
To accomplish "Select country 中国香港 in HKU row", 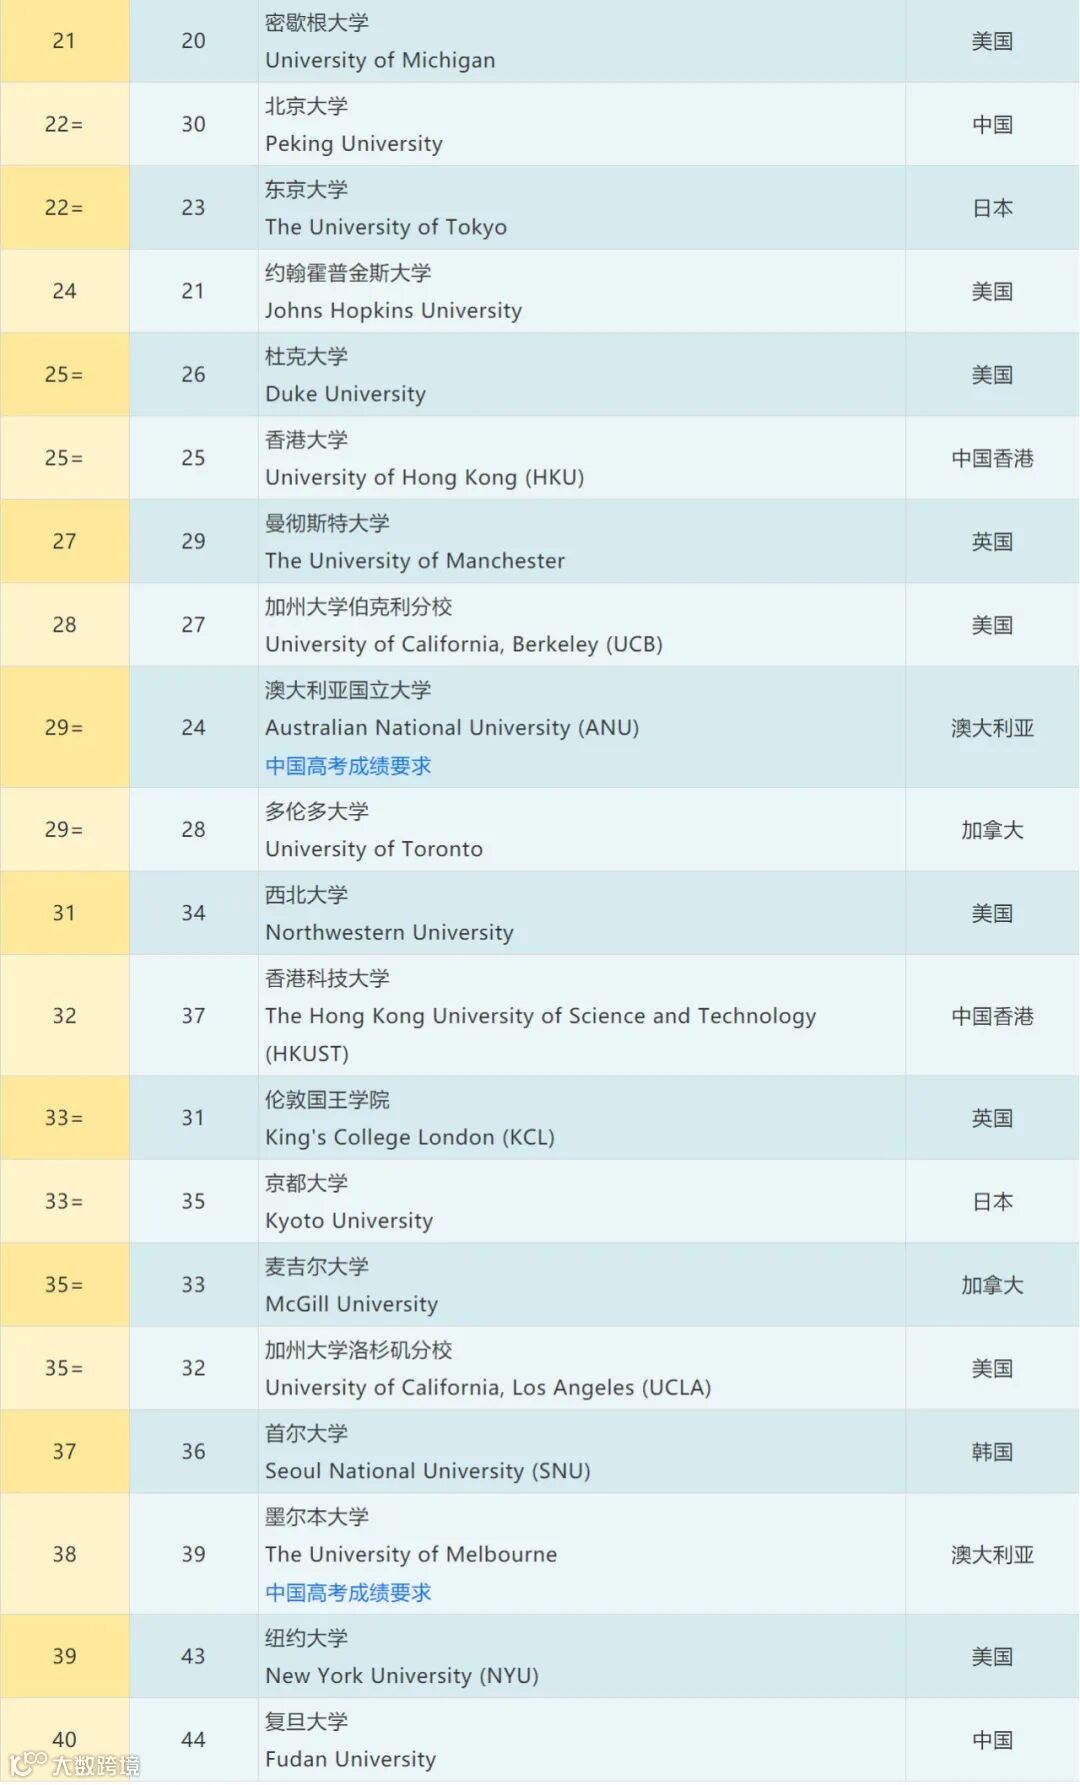I will pos(992,458).
